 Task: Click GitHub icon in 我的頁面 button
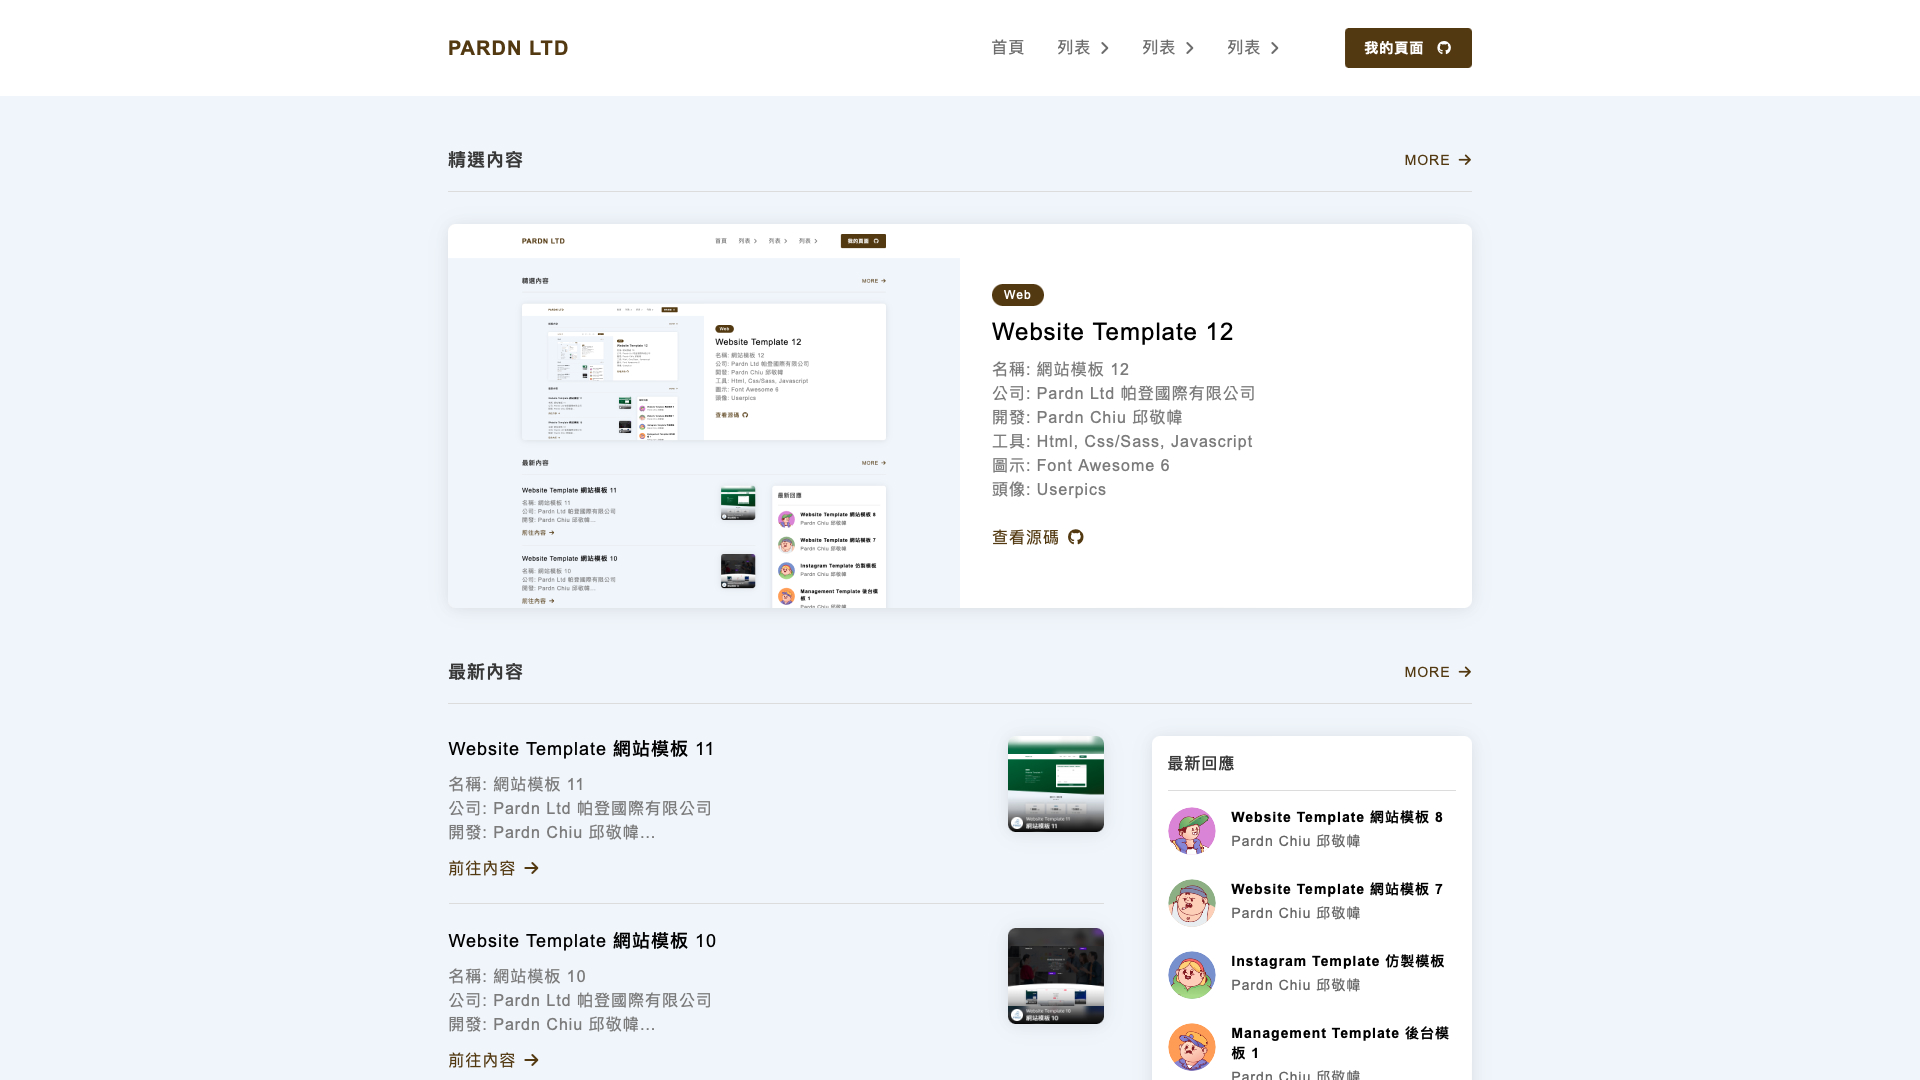[1444, 48]
